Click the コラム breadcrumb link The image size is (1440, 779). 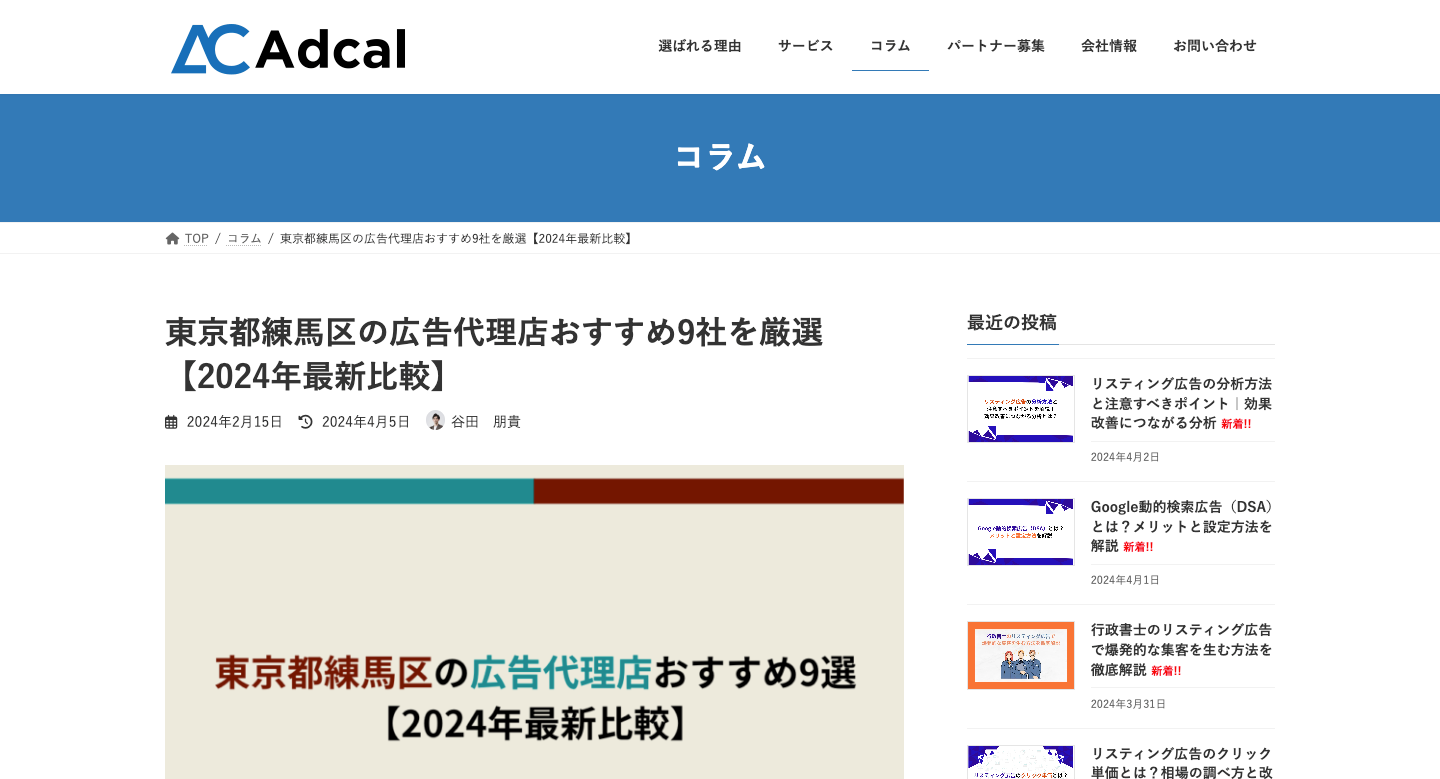tap(243, 238)
